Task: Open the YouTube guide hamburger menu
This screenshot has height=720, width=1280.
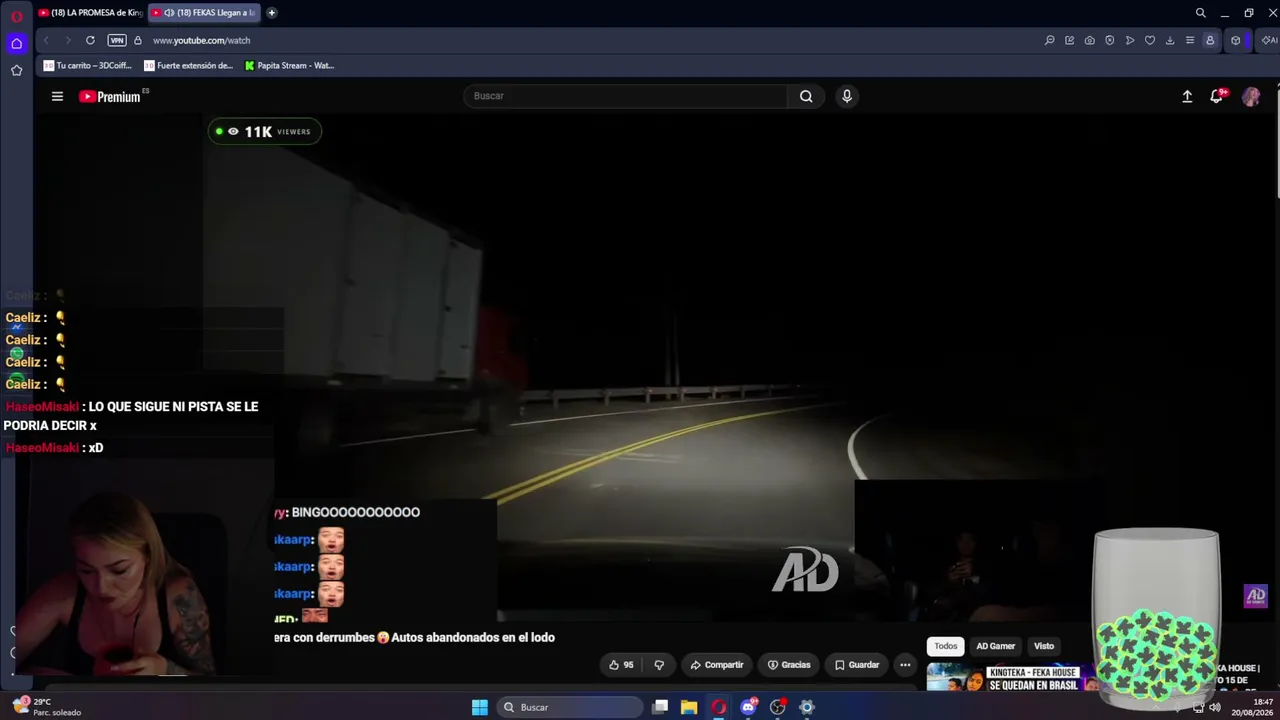Action: click(57, 96)
